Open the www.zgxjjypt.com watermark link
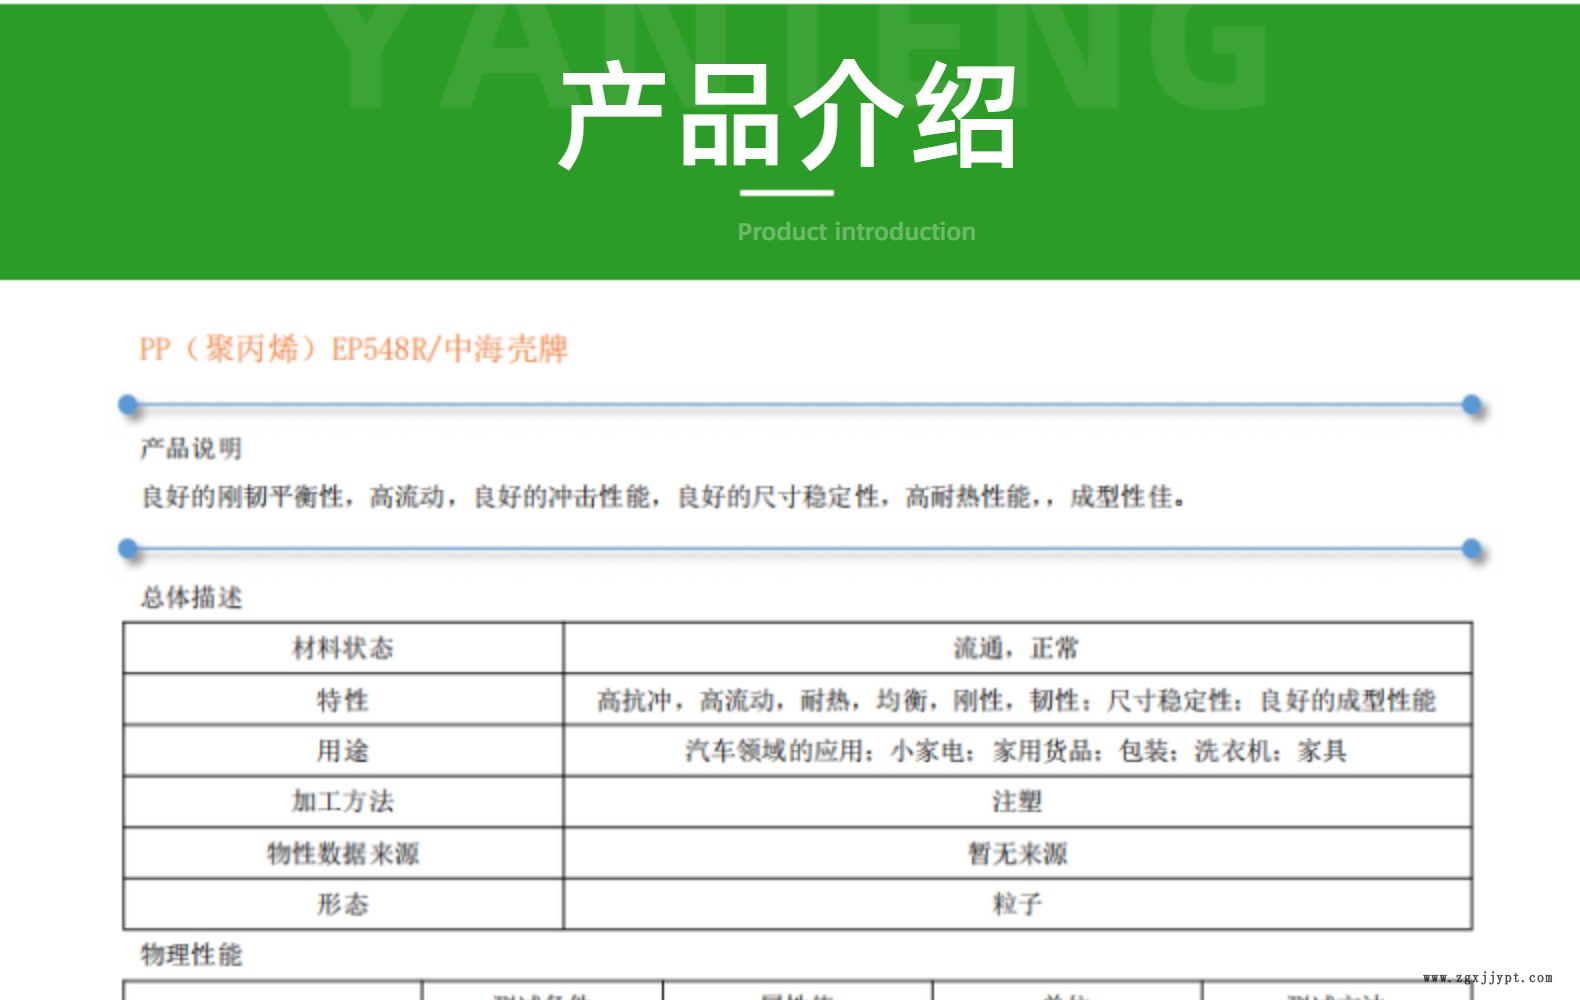Viewport: 1580px width, 1000px height. tap(1487, 978)
